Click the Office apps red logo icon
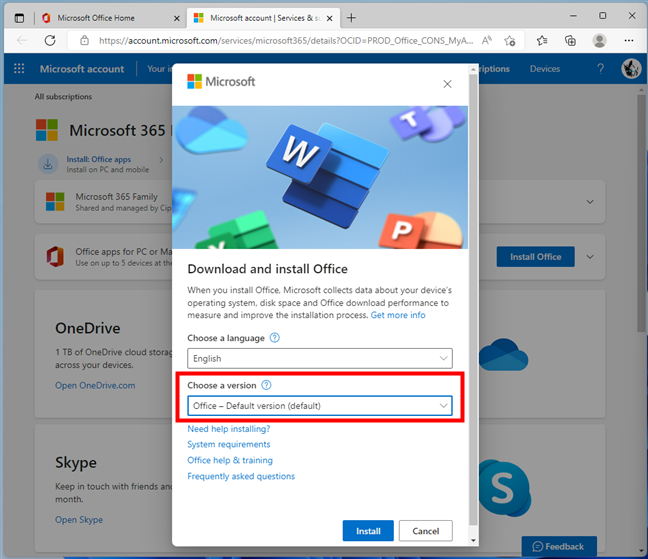Screen dimensions: 648x559 click(55, 257)
